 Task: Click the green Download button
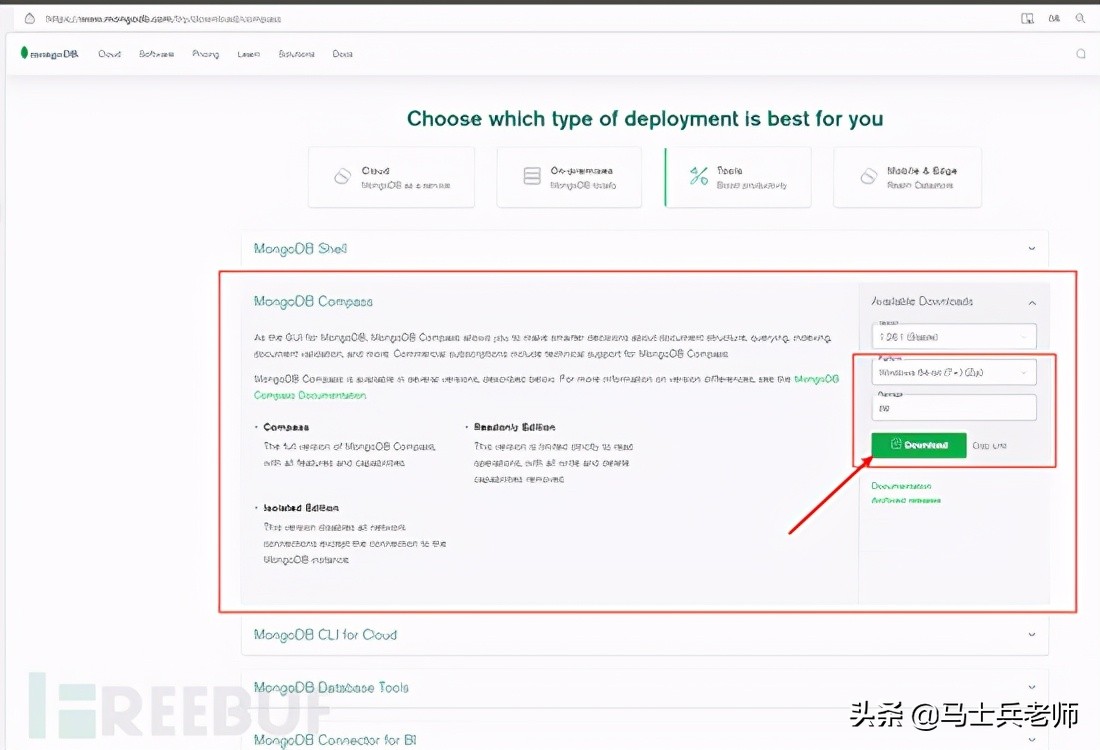tap(919, 445)
